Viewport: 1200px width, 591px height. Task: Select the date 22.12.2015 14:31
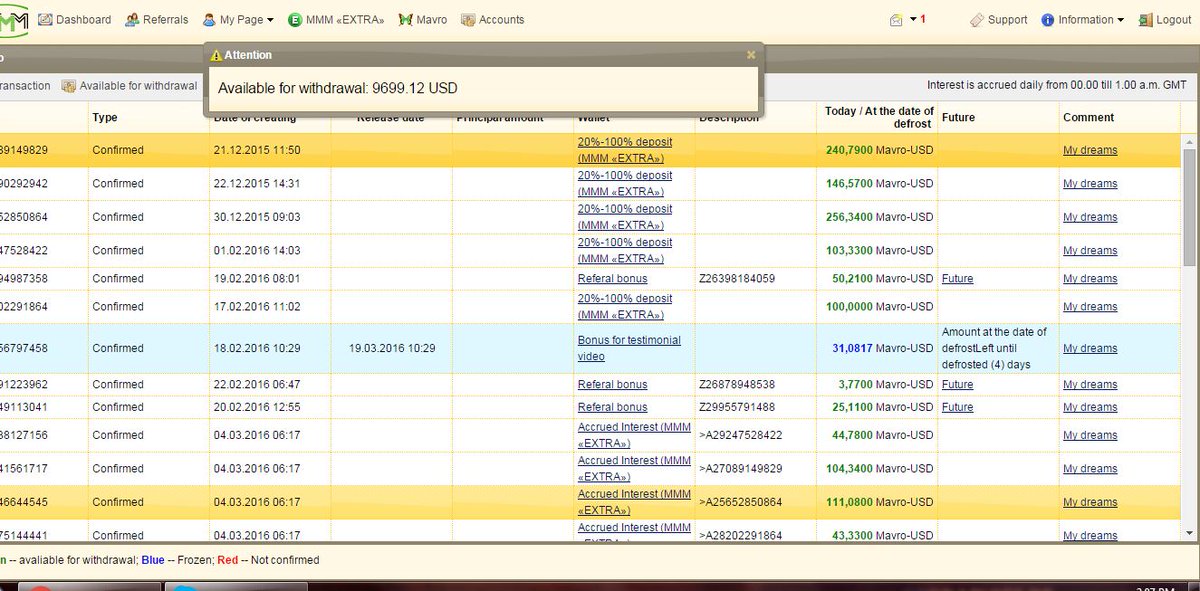pyautogui.click(x=257, y=184)
